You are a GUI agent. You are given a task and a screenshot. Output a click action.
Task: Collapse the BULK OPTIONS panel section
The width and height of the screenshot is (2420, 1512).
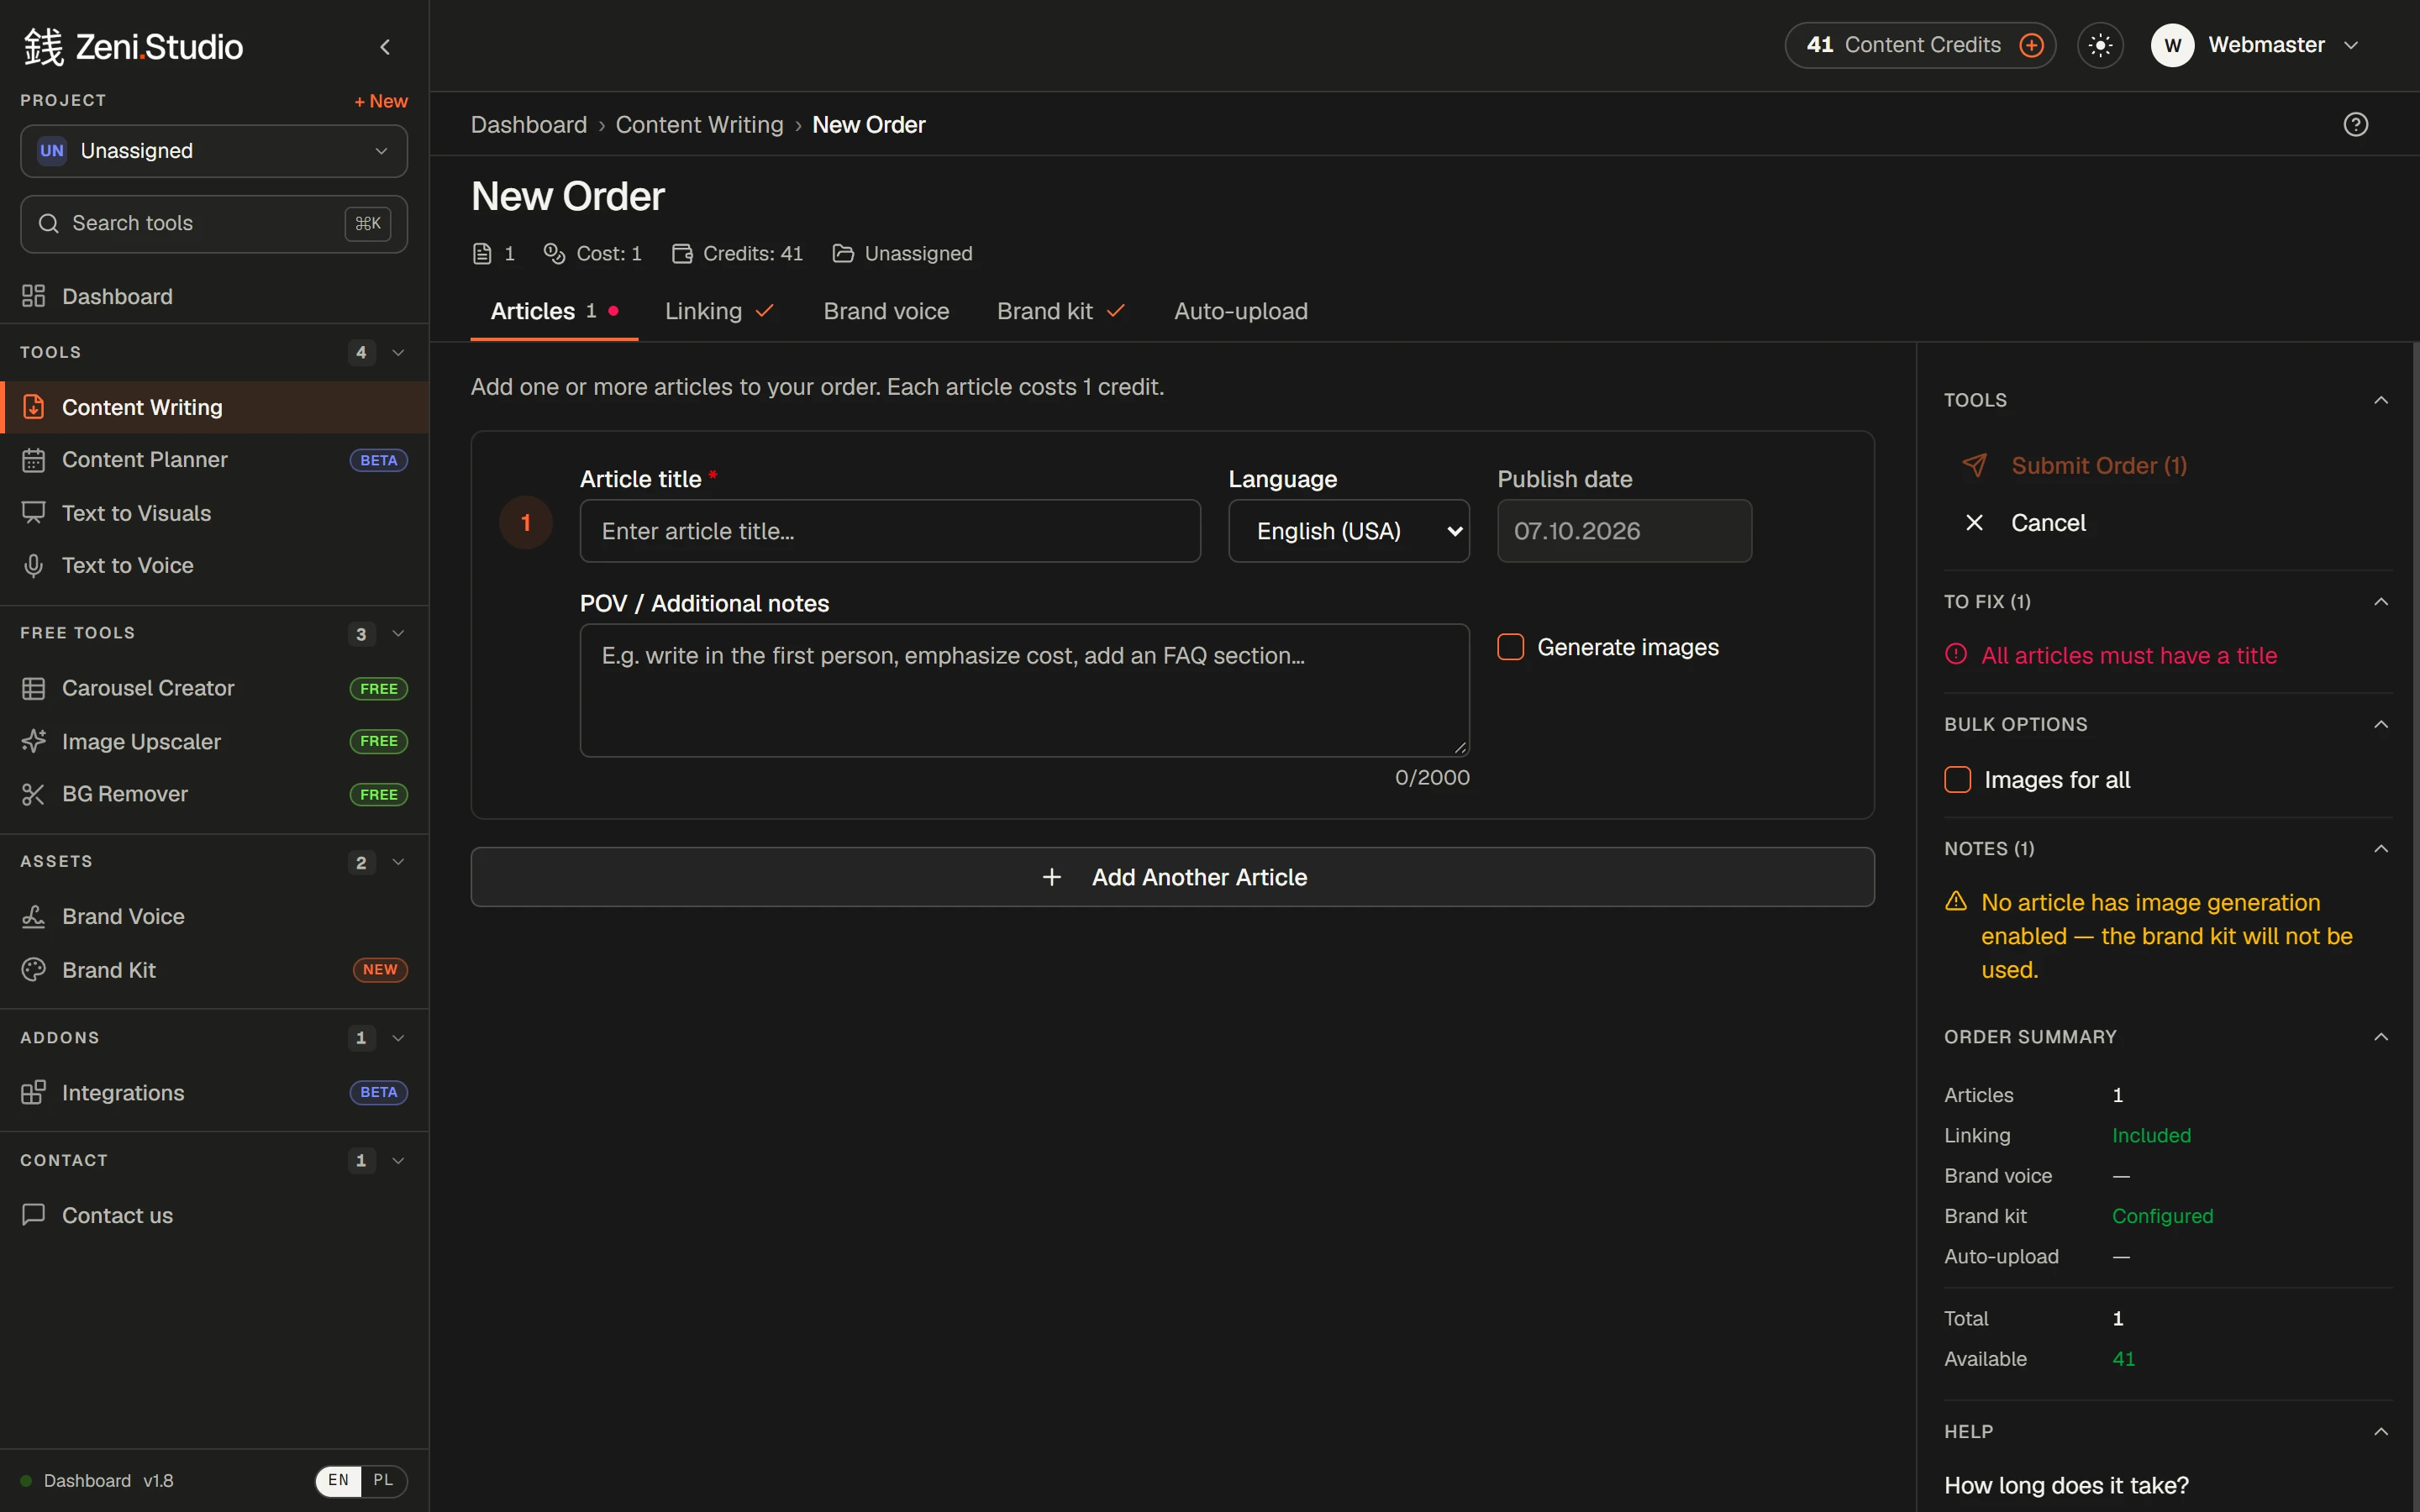(x=2381, y=724)
